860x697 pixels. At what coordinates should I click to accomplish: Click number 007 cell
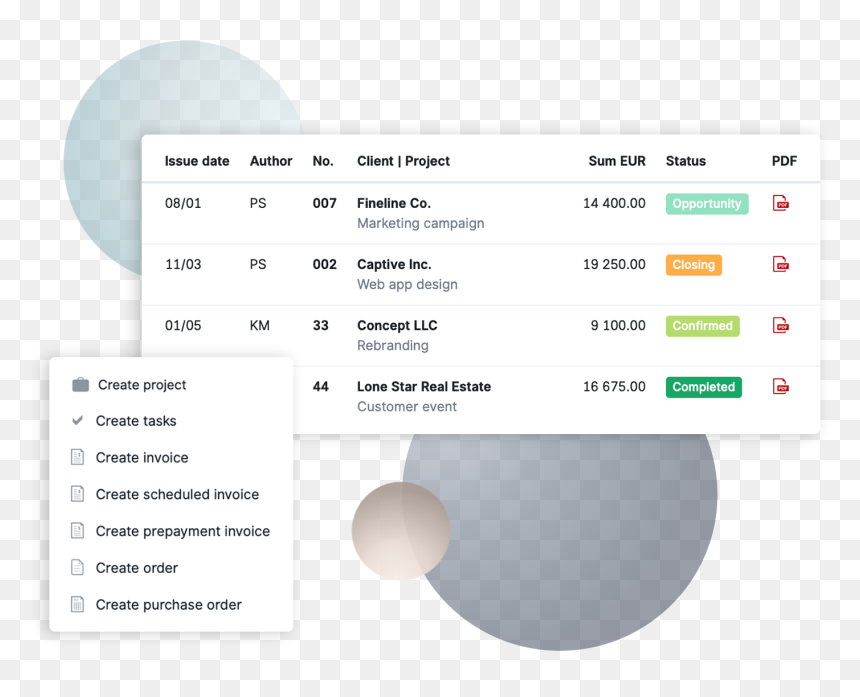[x=325, y=203]
